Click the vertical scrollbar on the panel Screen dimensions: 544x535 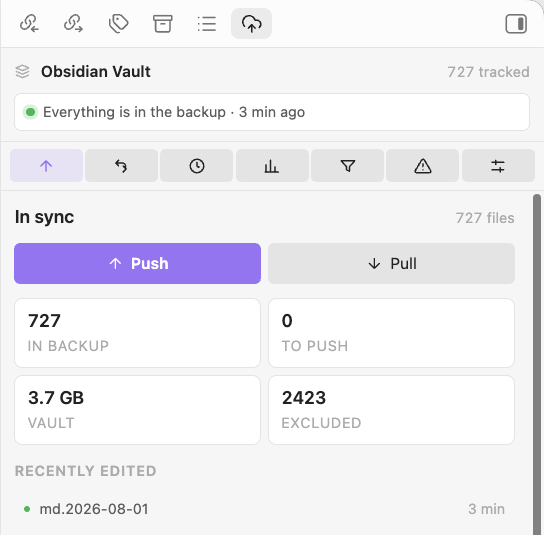pyautogui.click(x=537, y=364)
